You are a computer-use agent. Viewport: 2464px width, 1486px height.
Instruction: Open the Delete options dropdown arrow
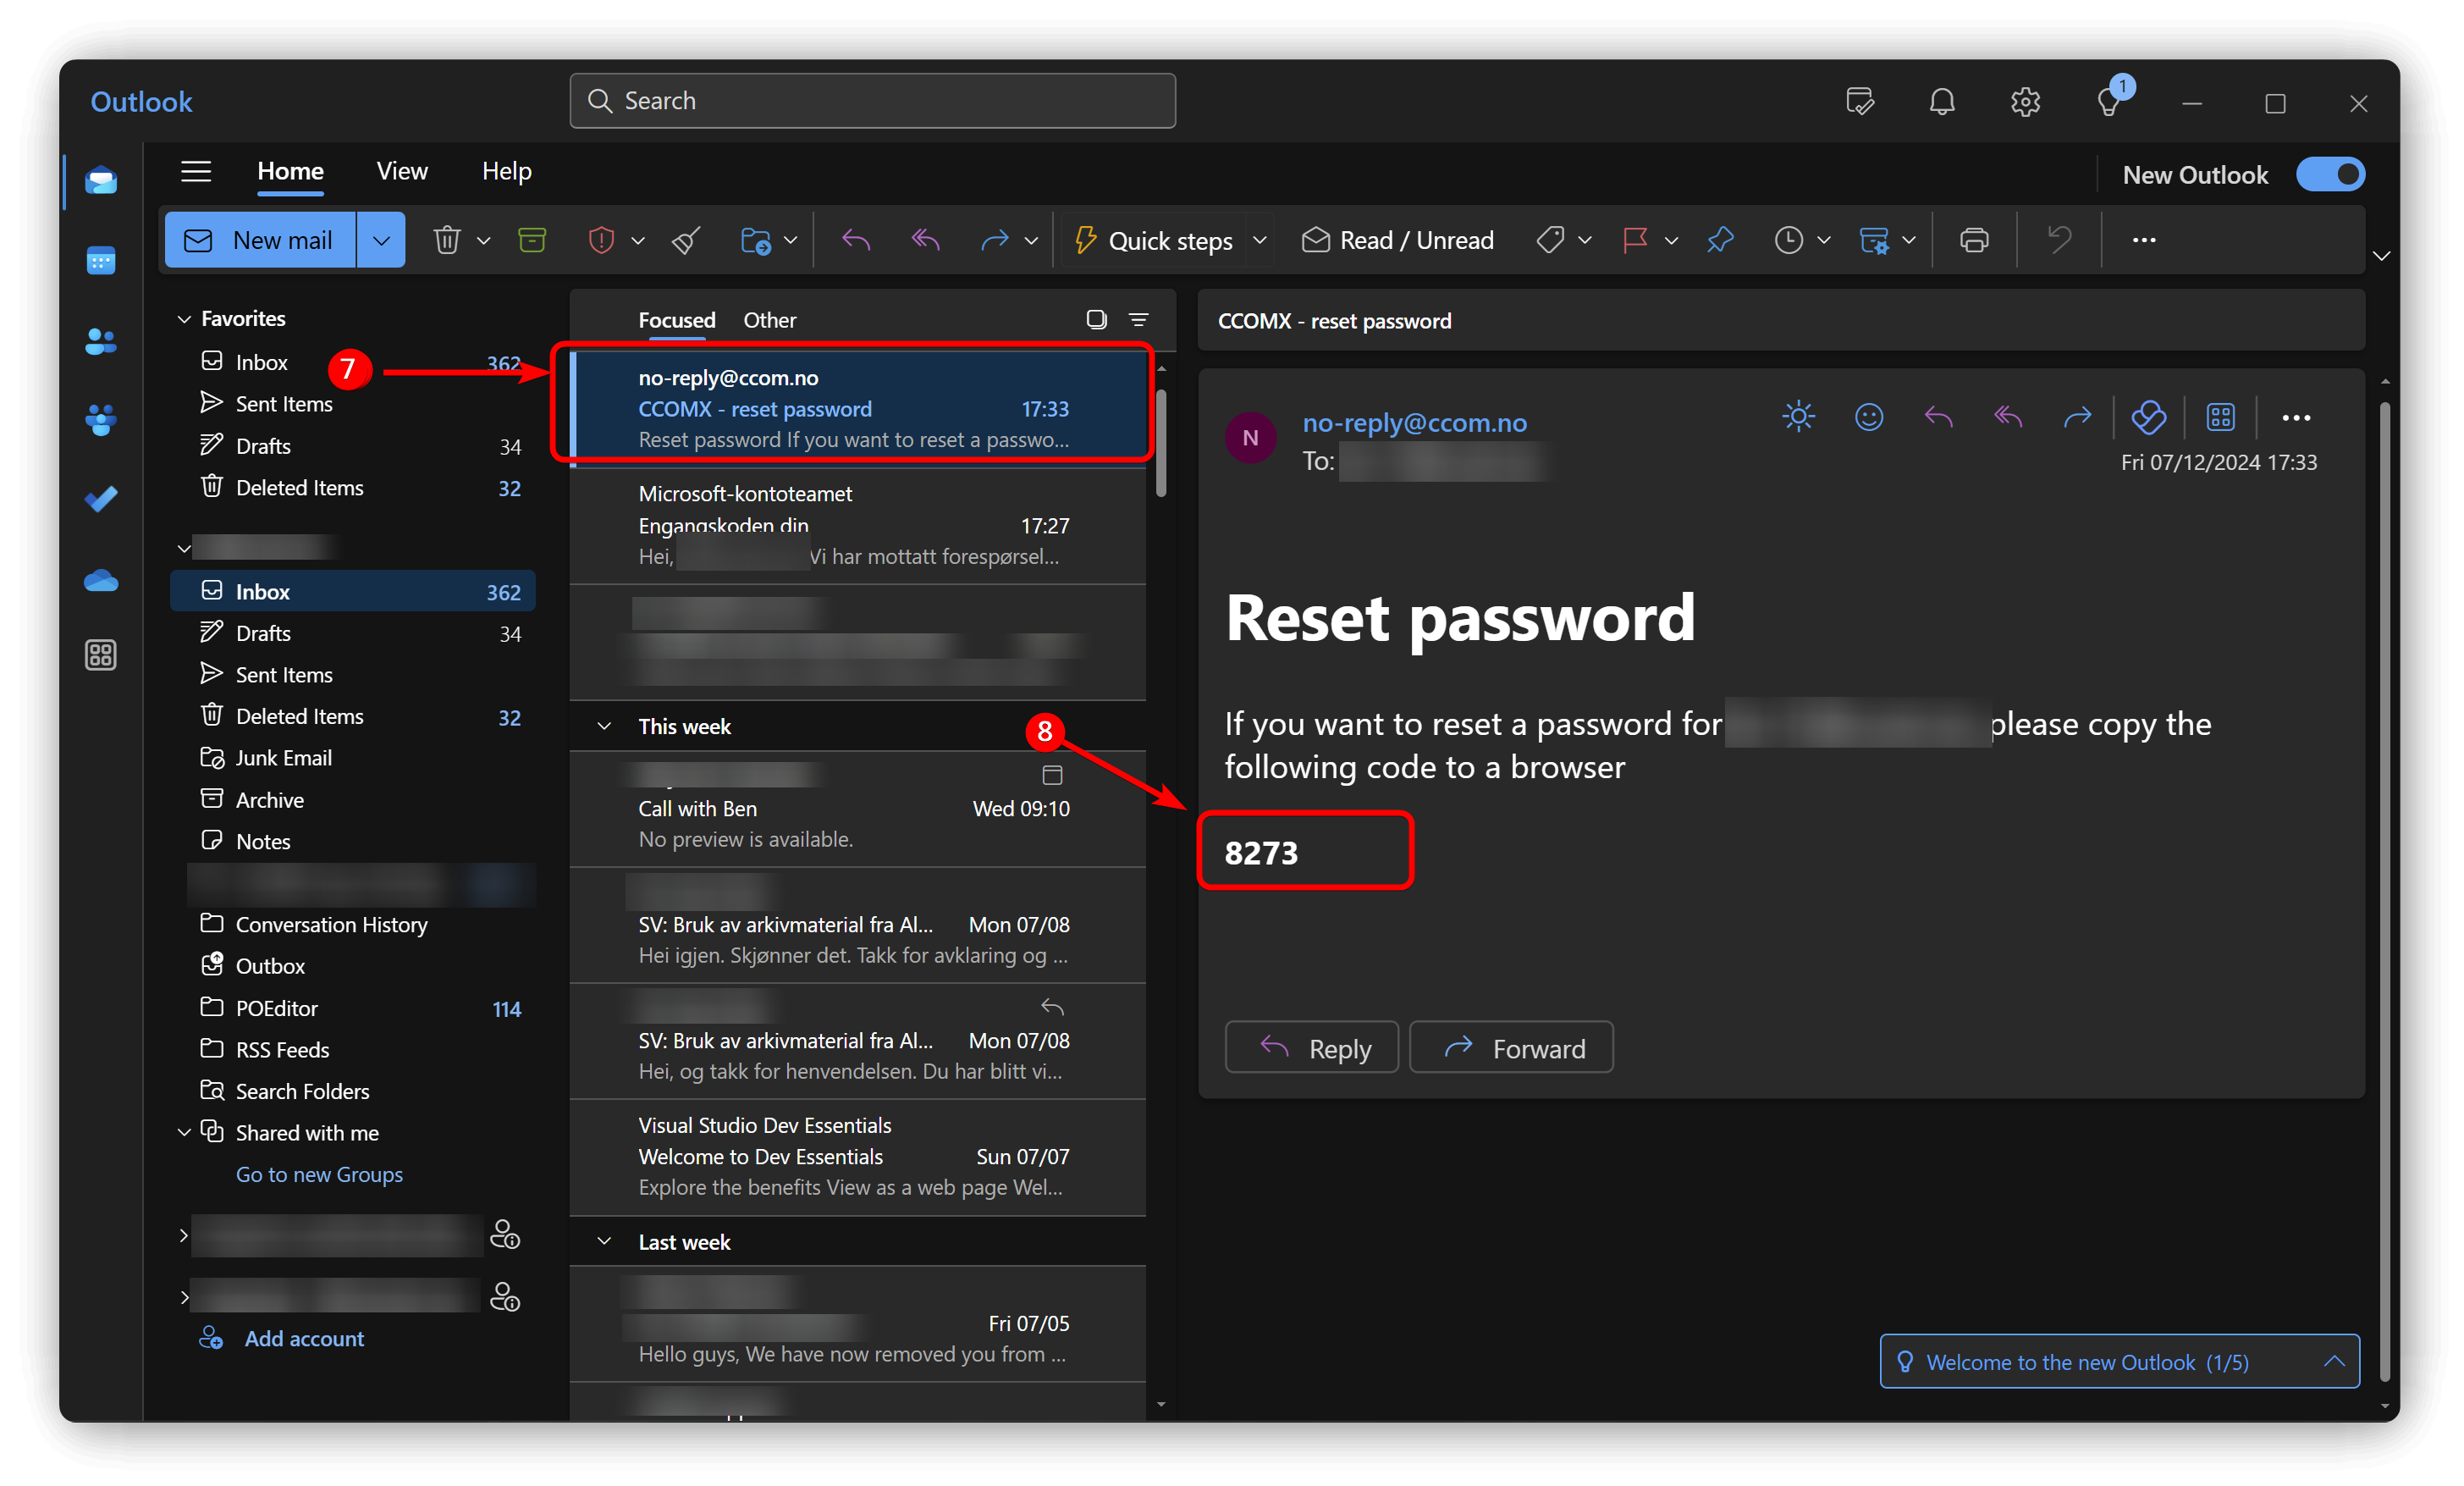484,240
